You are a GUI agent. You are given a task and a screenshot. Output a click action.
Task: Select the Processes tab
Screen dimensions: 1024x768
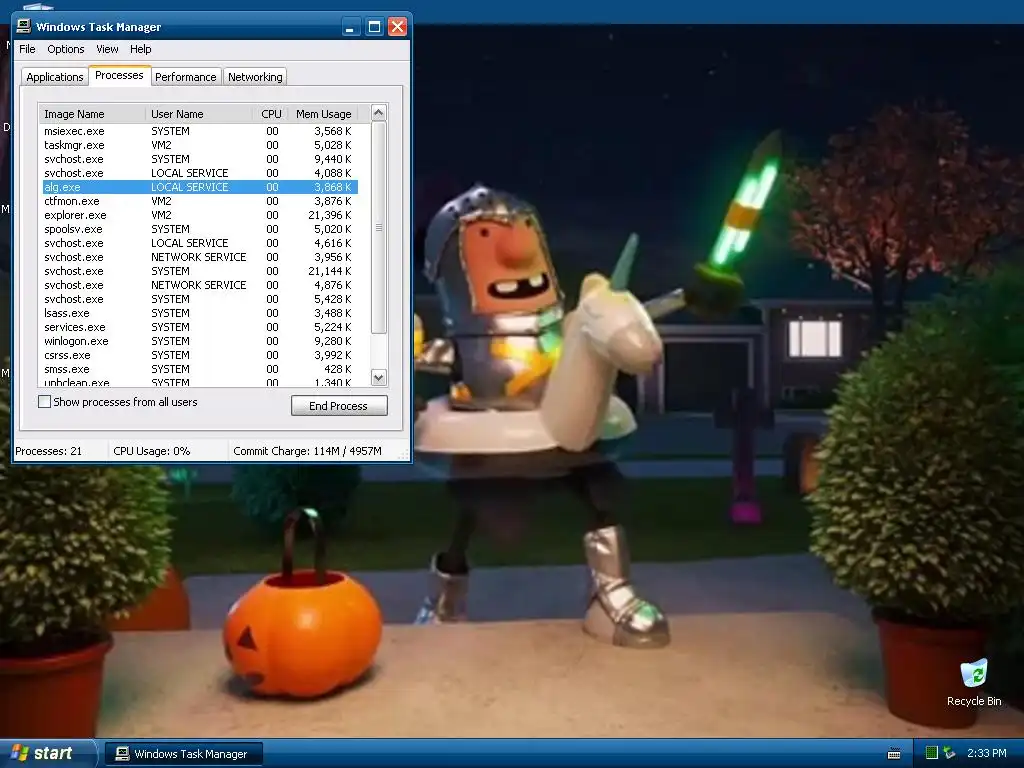(x=120, y=75)
